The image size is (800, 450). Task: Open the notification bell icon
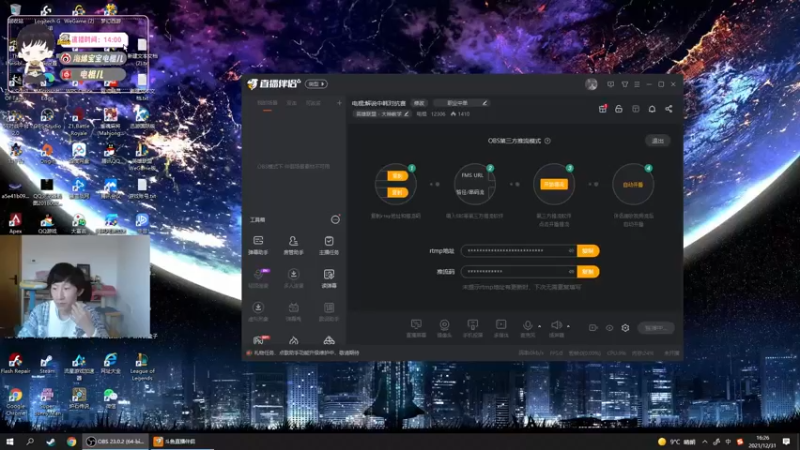tap(652, 109)
